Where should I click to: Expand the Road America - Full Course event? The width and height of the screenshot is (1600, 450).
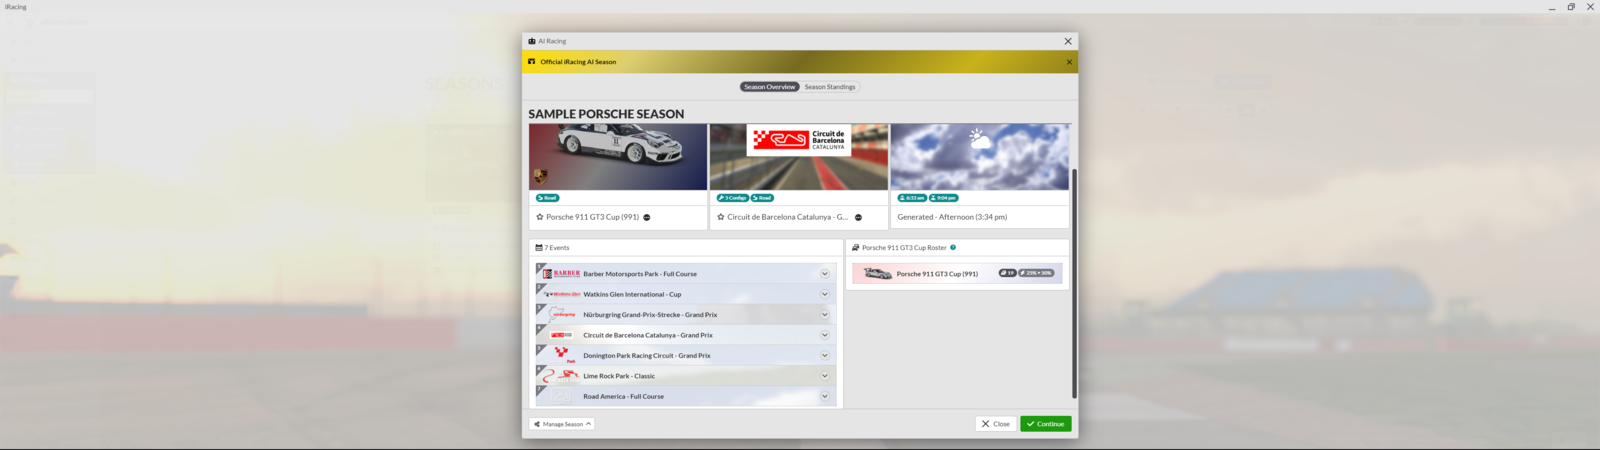pos(825,397)
